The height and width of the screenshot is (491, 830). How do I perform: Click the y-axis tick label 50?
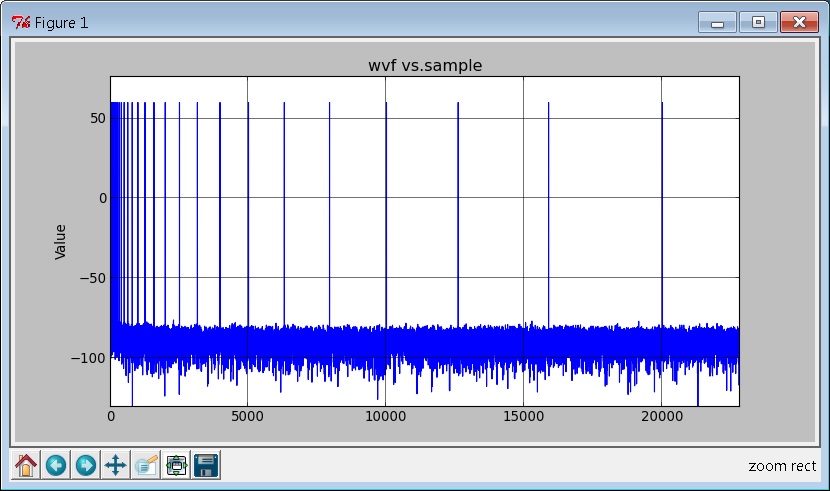point(98,118)
